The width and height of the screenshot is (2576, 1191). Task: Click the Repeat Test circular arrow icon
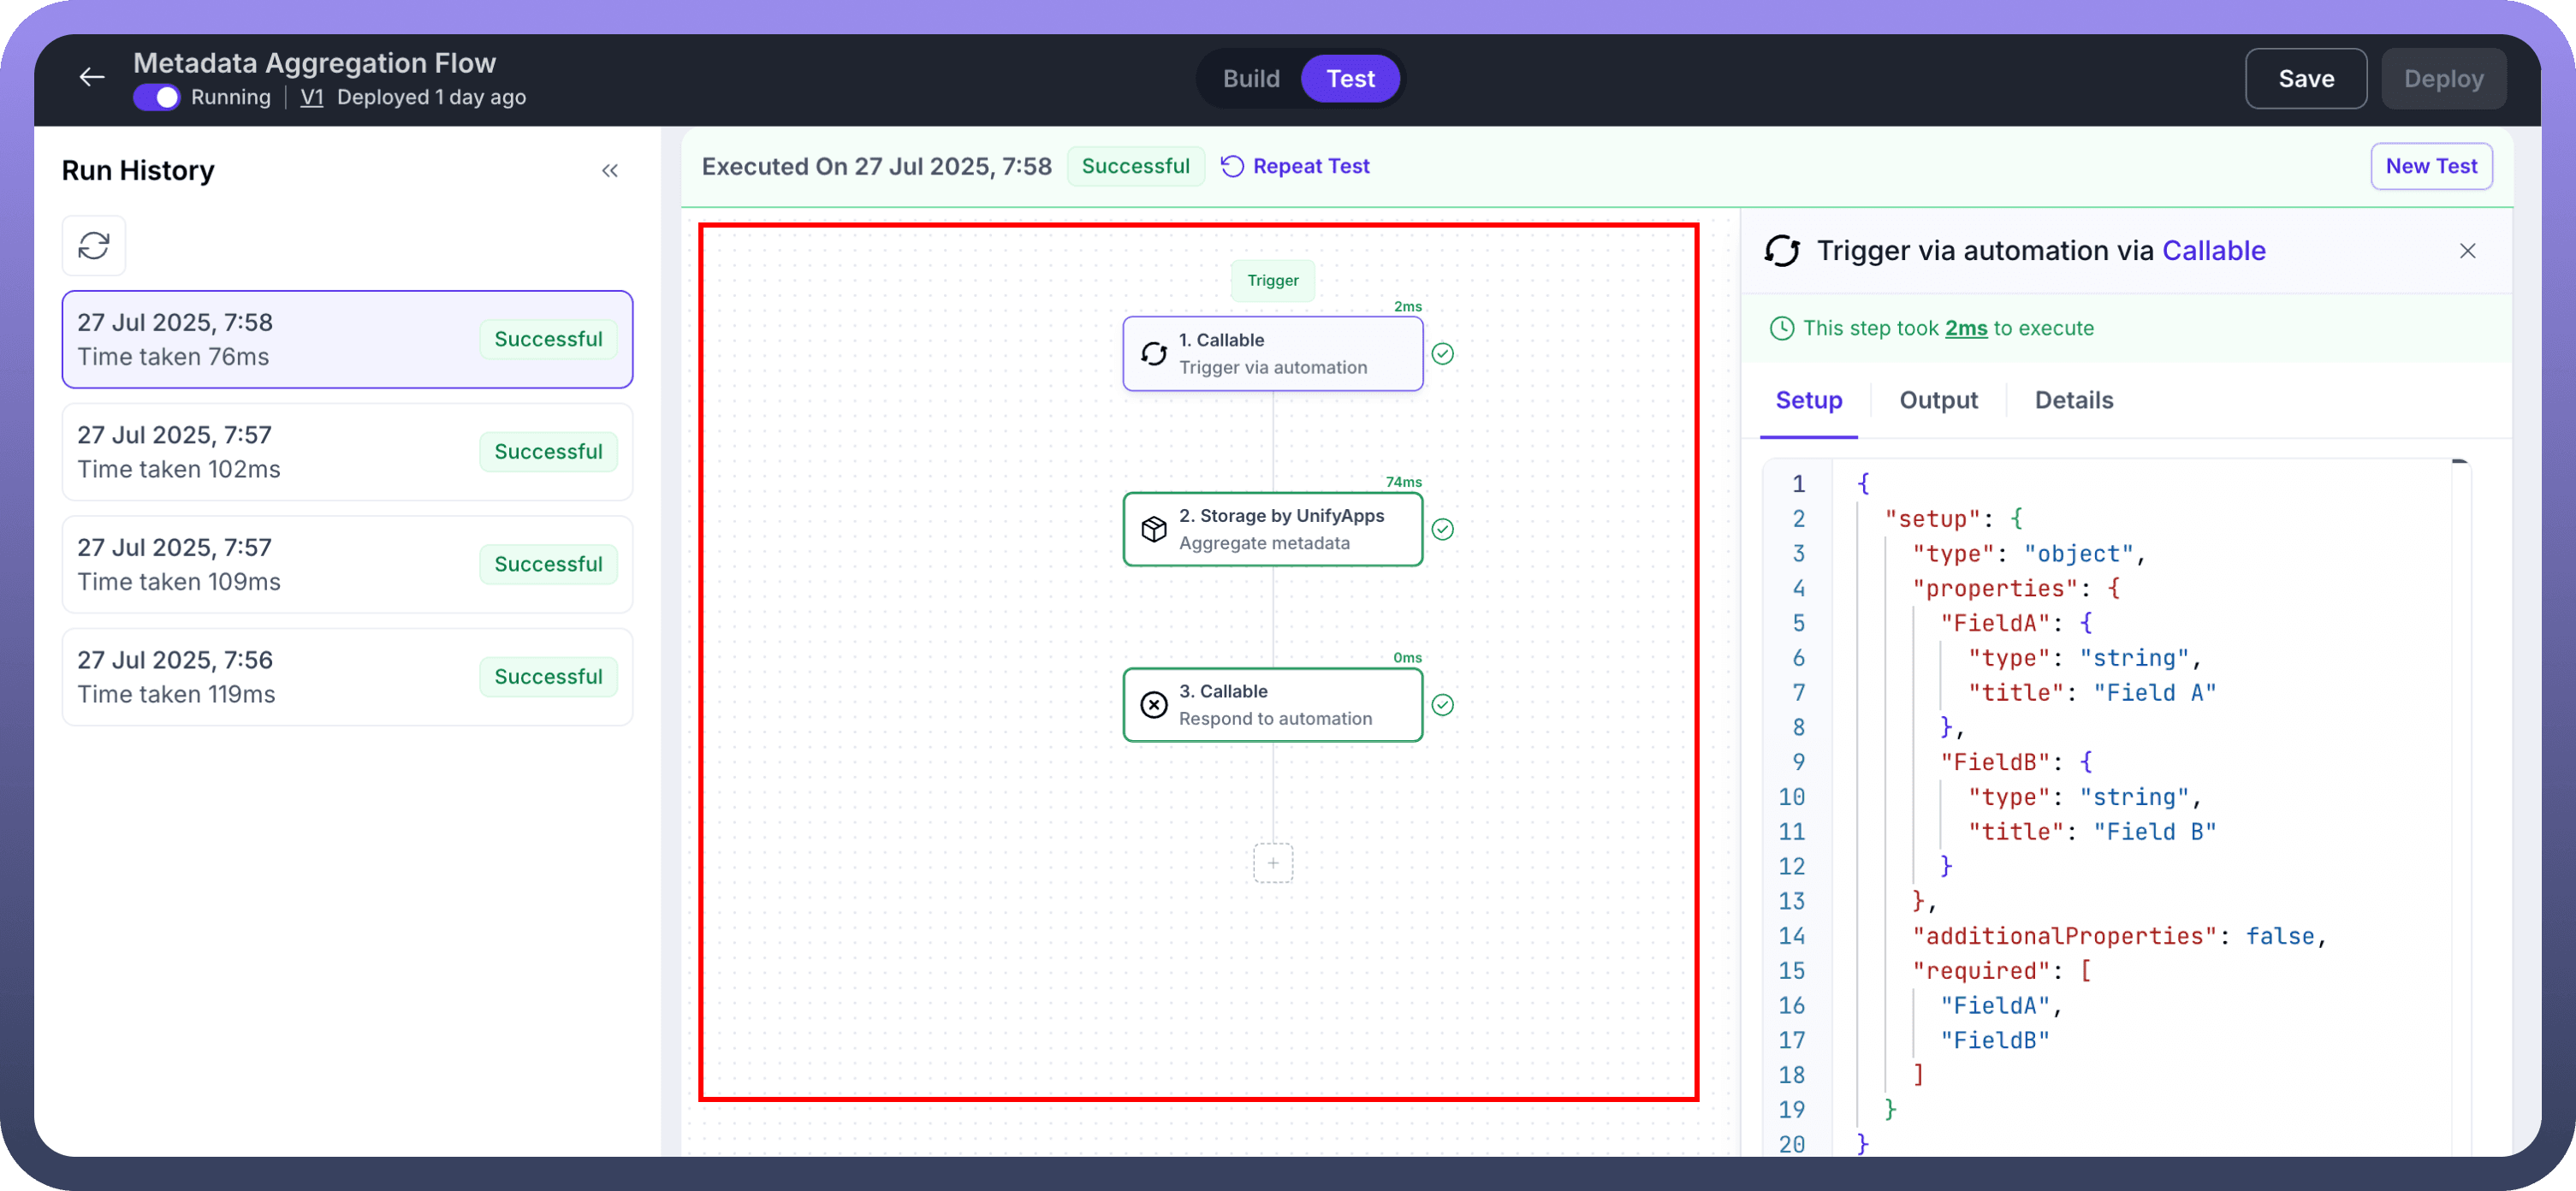pos(1232,166)
